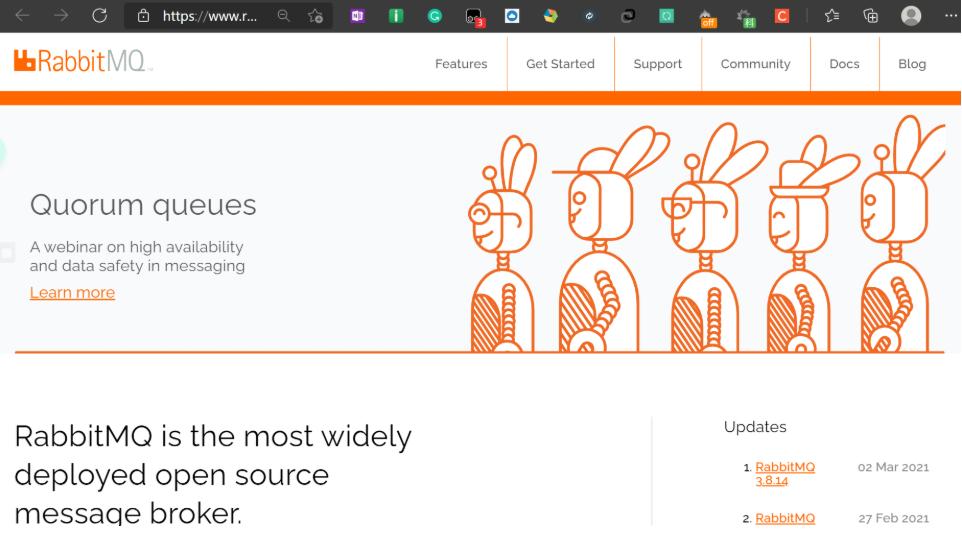Click the multicolor hexagon extension icon
This screenshot has width=962, height=556.
(550, 16)
